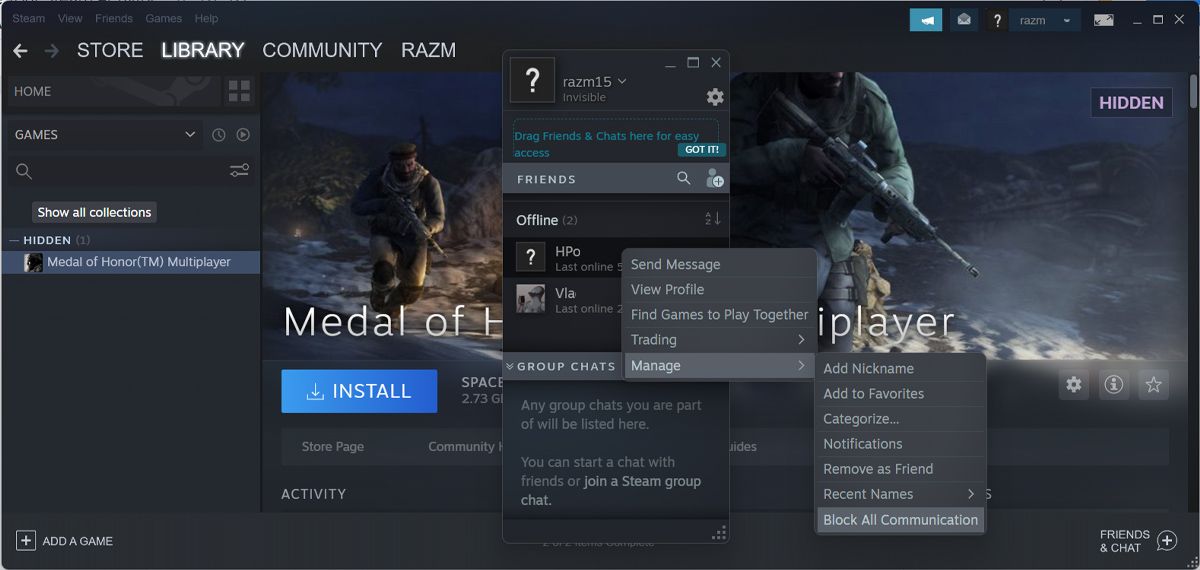Open the announcements megaphone icon
Image resolution: width=1200 pixels, height=570 pixels.
tap(926, 20)
